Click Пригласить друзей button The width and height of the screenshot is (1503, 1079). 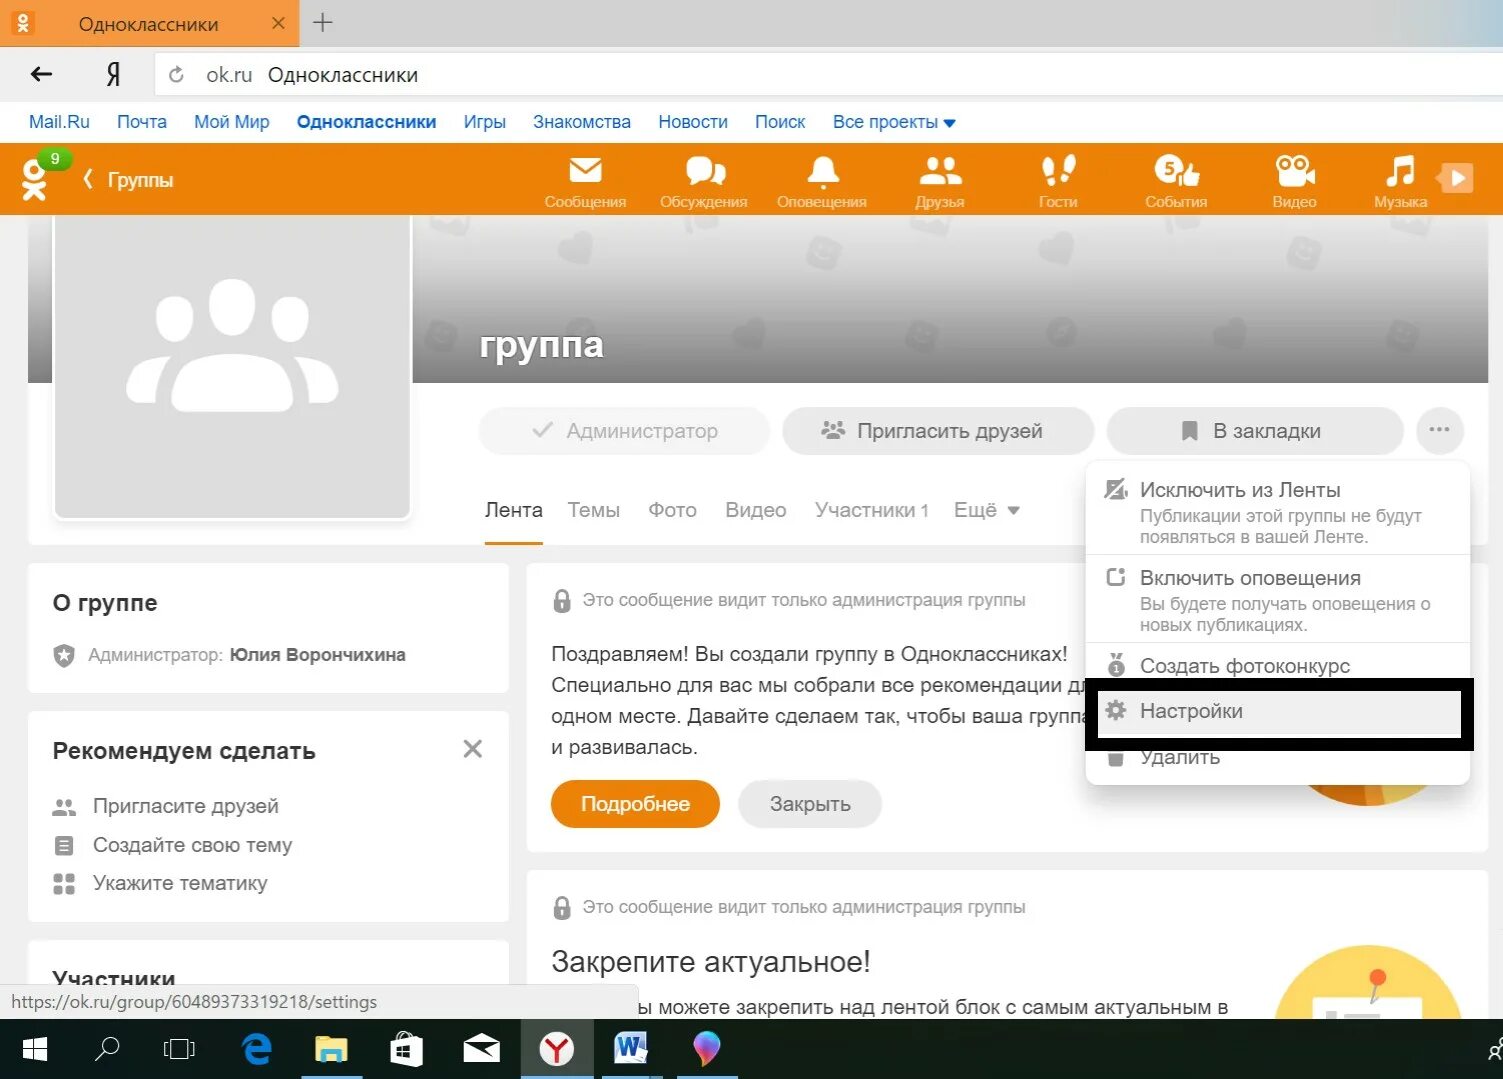938,431
